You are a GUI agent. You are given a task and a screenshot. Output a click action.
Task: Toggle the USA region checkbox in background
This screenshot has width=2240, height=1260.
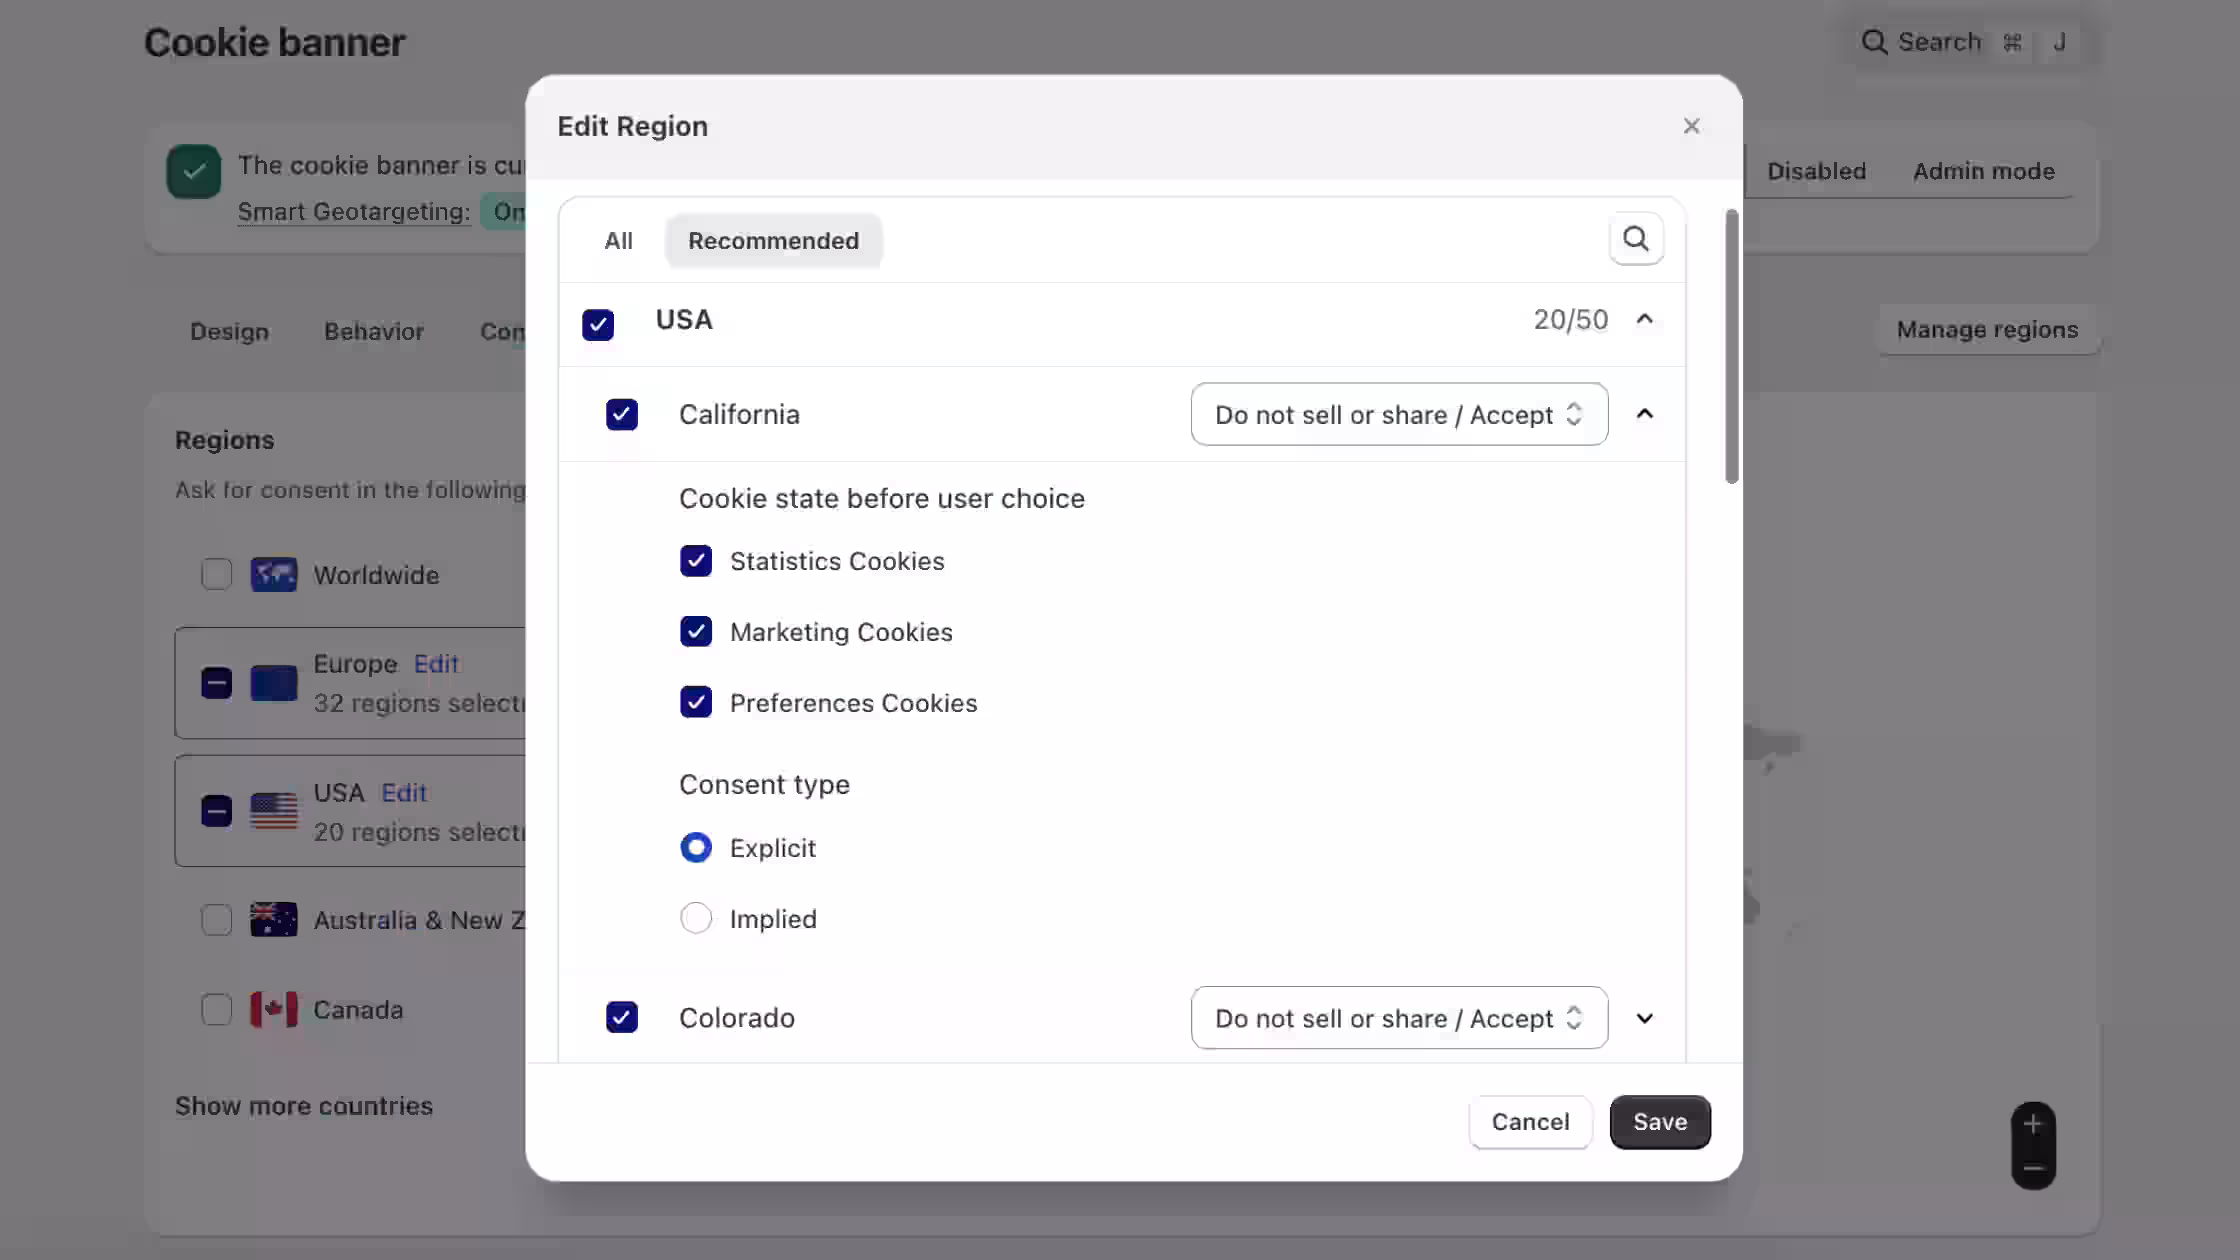click(216, 811)
